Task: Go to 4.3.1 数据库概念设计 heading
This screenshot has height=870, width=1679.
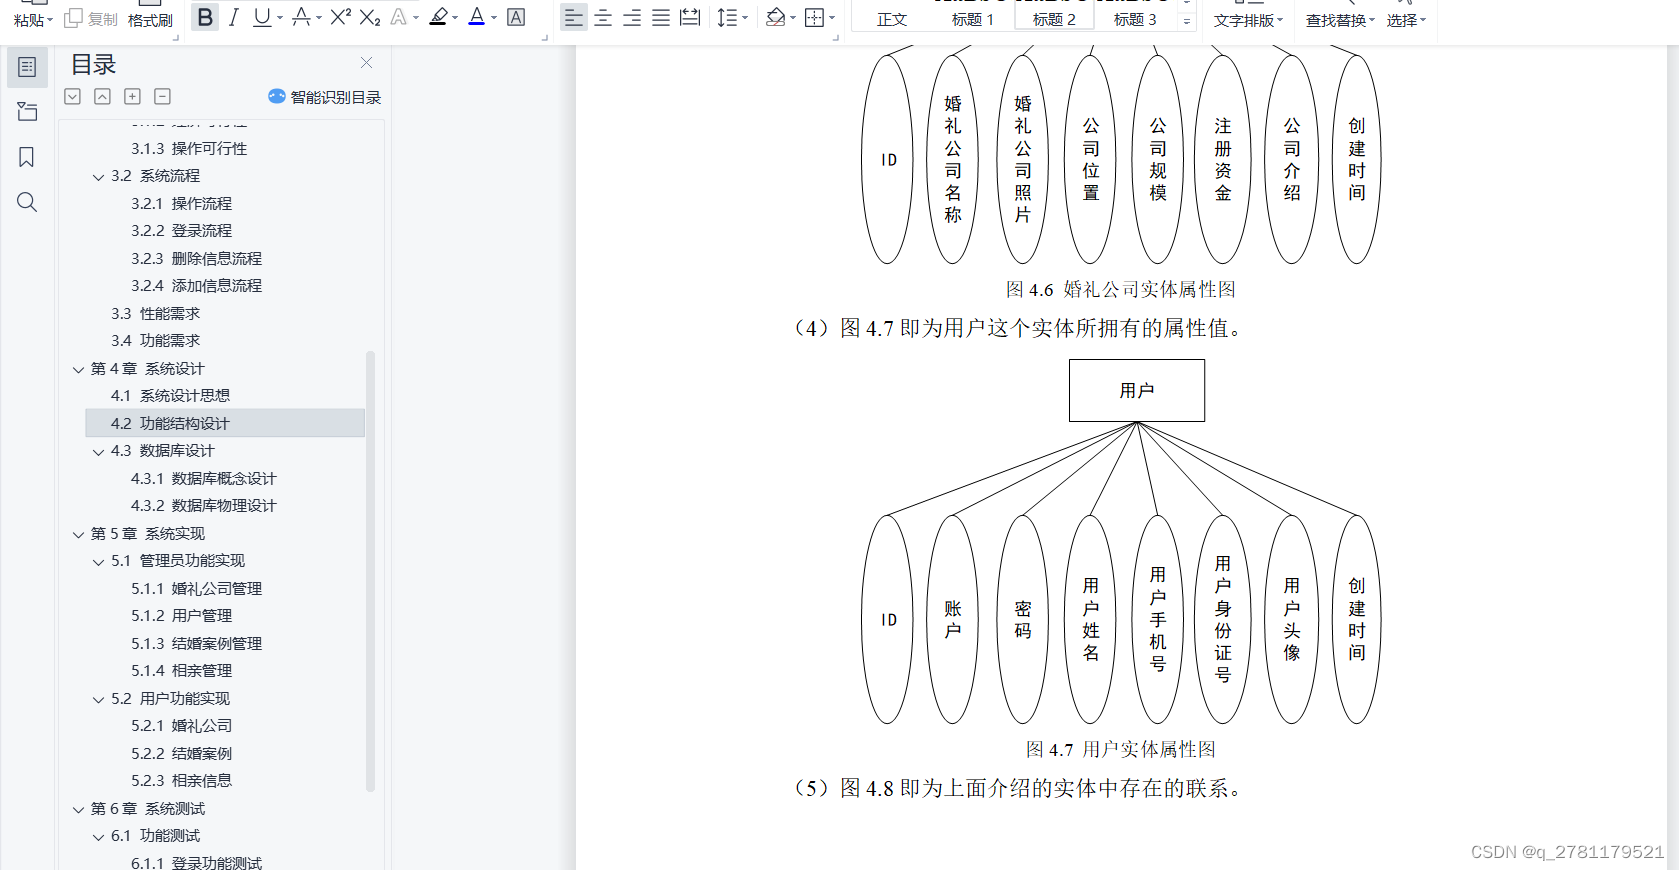Action: coord(203,478)
